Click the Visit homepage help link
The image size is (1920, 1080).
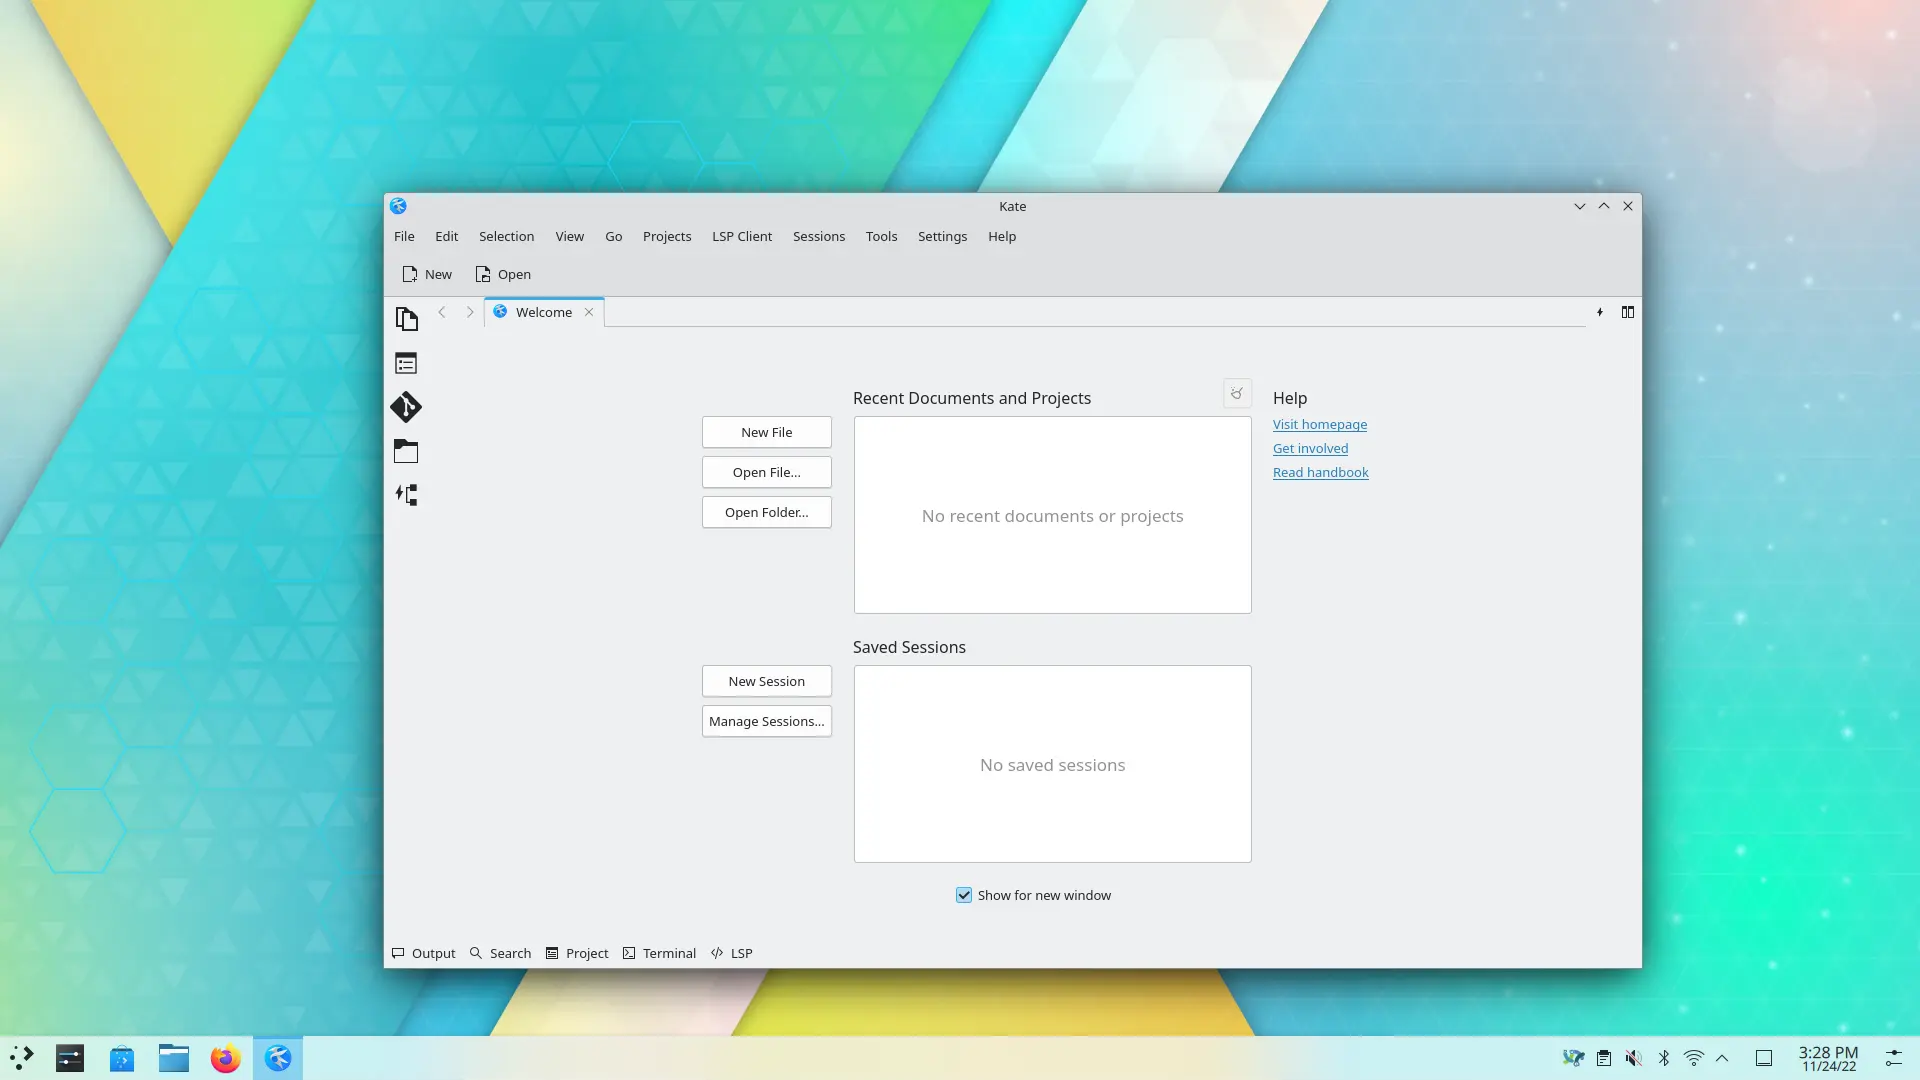coord(1320,423)
